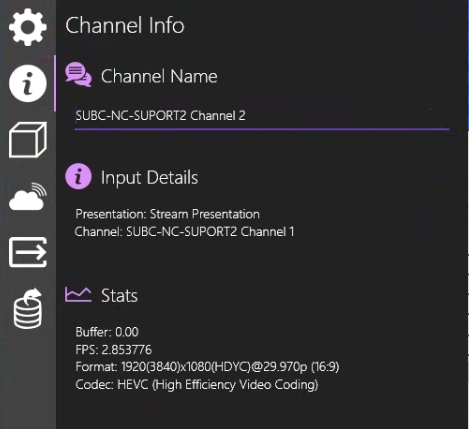Open the settings gear in the sidebar
469x429 pixels.
pos(28,27)
